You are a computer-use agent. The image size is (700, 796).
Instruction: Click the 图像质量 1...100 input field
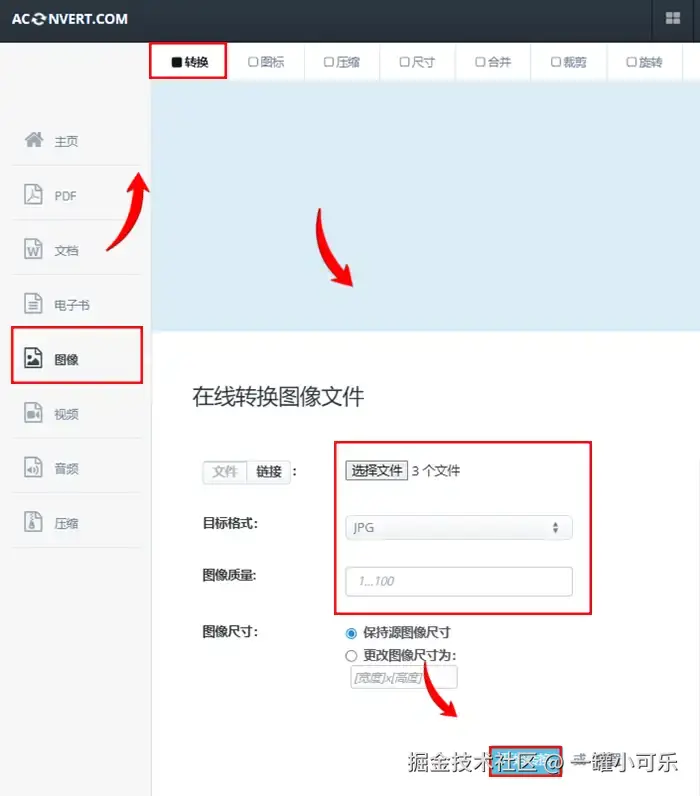[459, 581]
